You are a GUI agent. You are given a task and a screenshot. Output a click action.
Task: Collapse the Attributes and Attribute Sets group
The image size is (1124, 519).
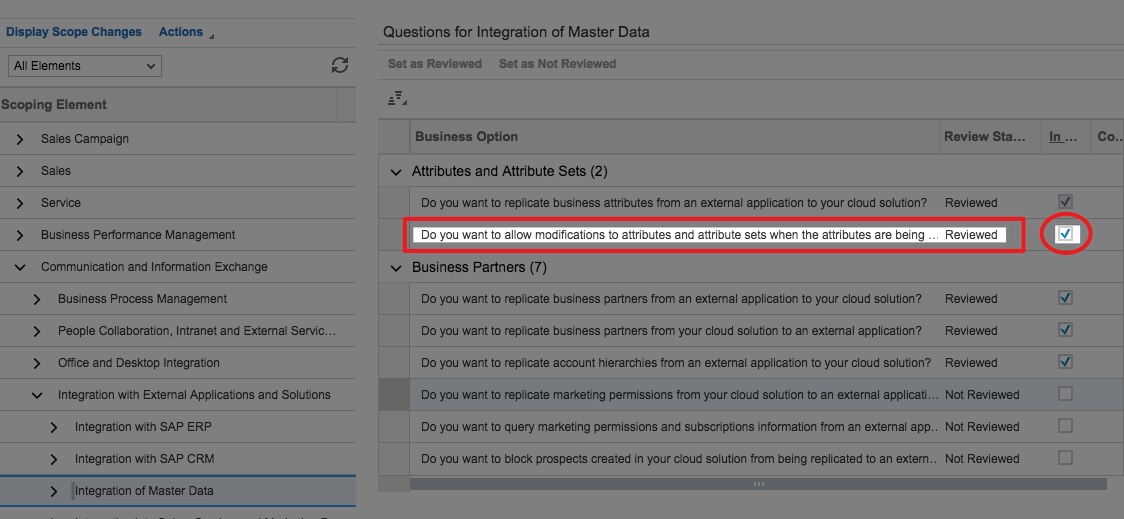[x=397, y=172]
